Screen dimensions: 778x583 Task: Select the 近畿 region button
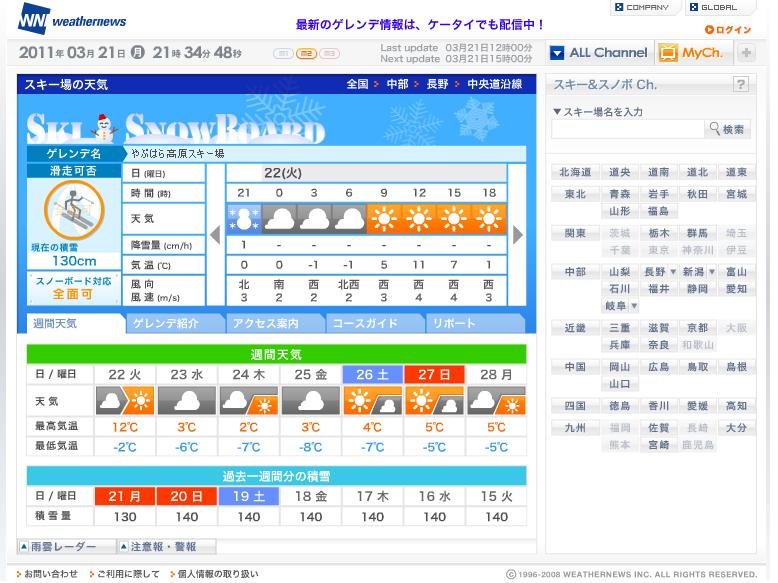(575, 328)
